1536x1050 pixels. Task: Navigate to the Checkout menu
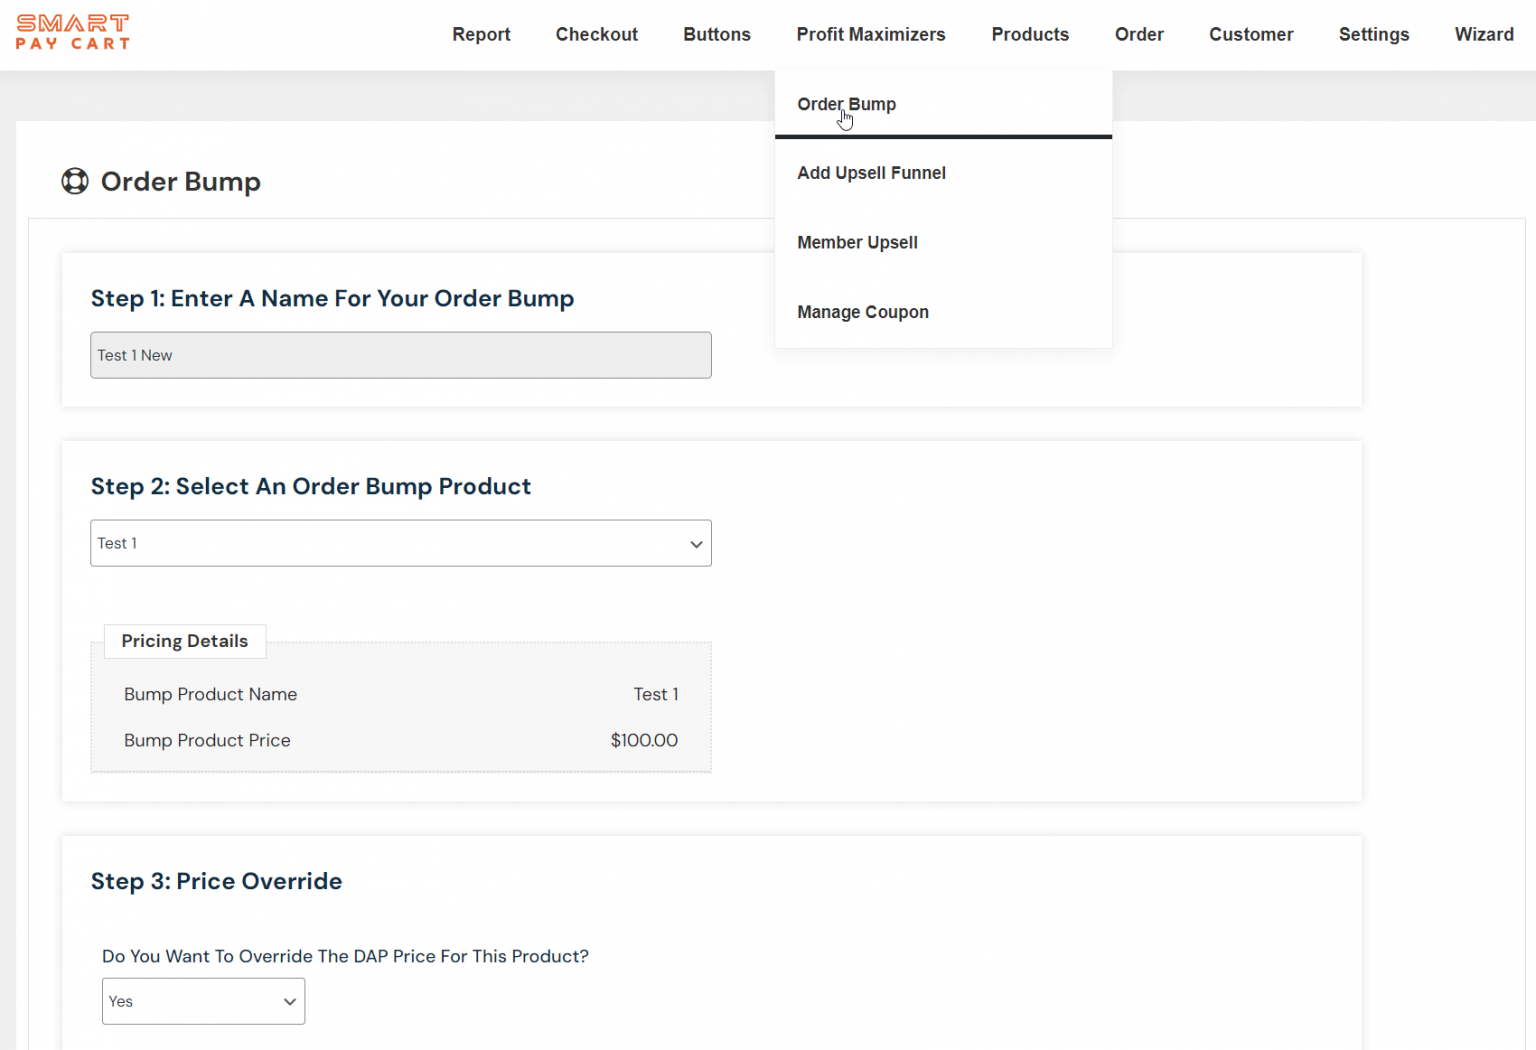(x=596, y=34)
